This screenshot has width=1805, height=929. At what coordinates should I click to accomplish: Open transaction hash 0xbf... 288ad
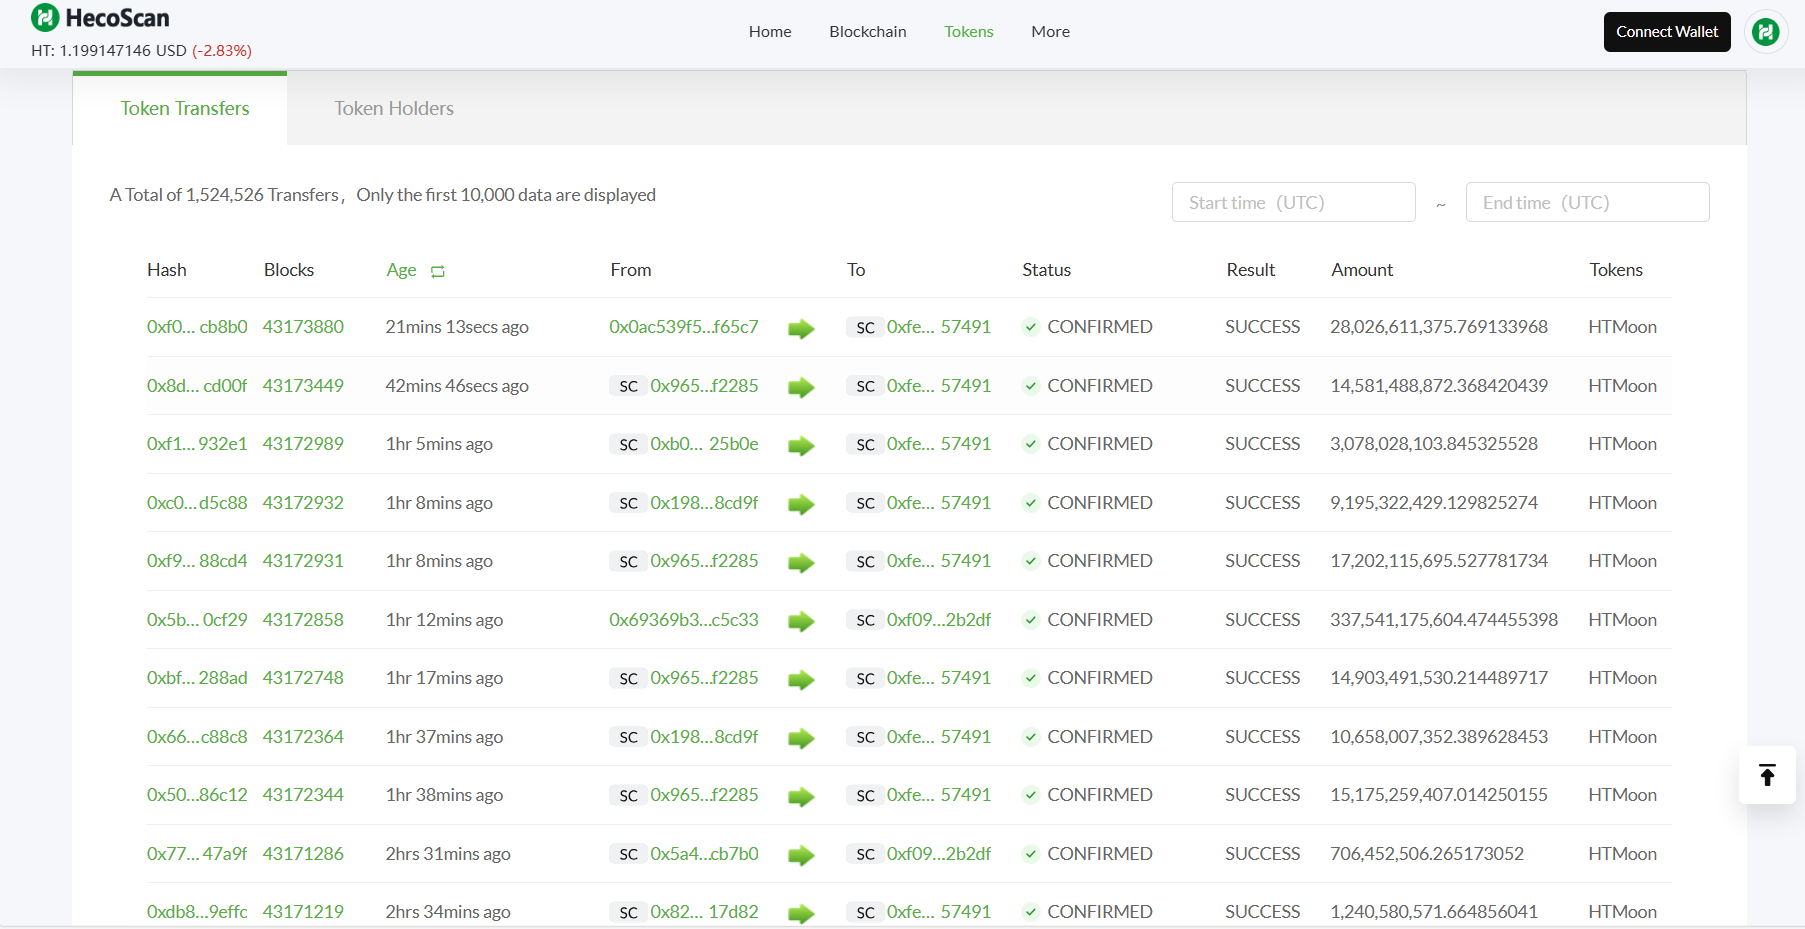click(197, 678)
